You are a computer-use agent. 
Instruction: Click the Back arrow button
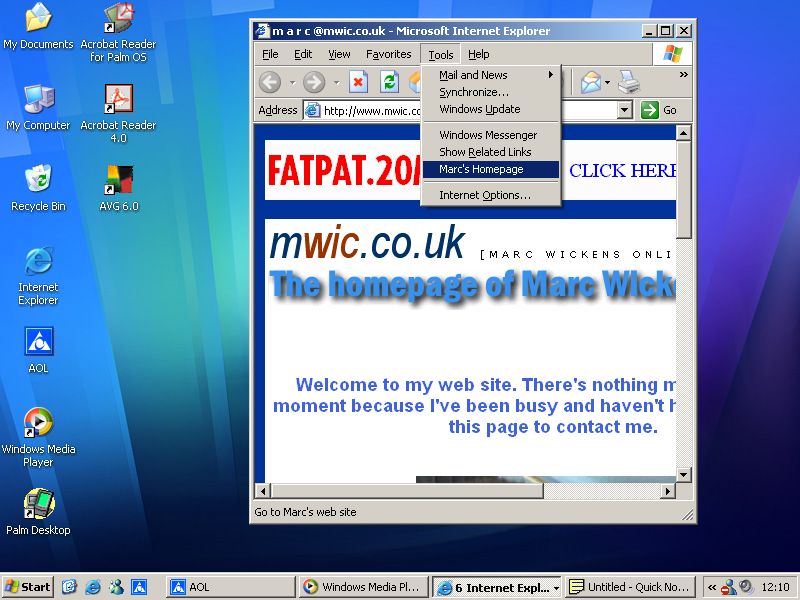click(x=270, y=82)
